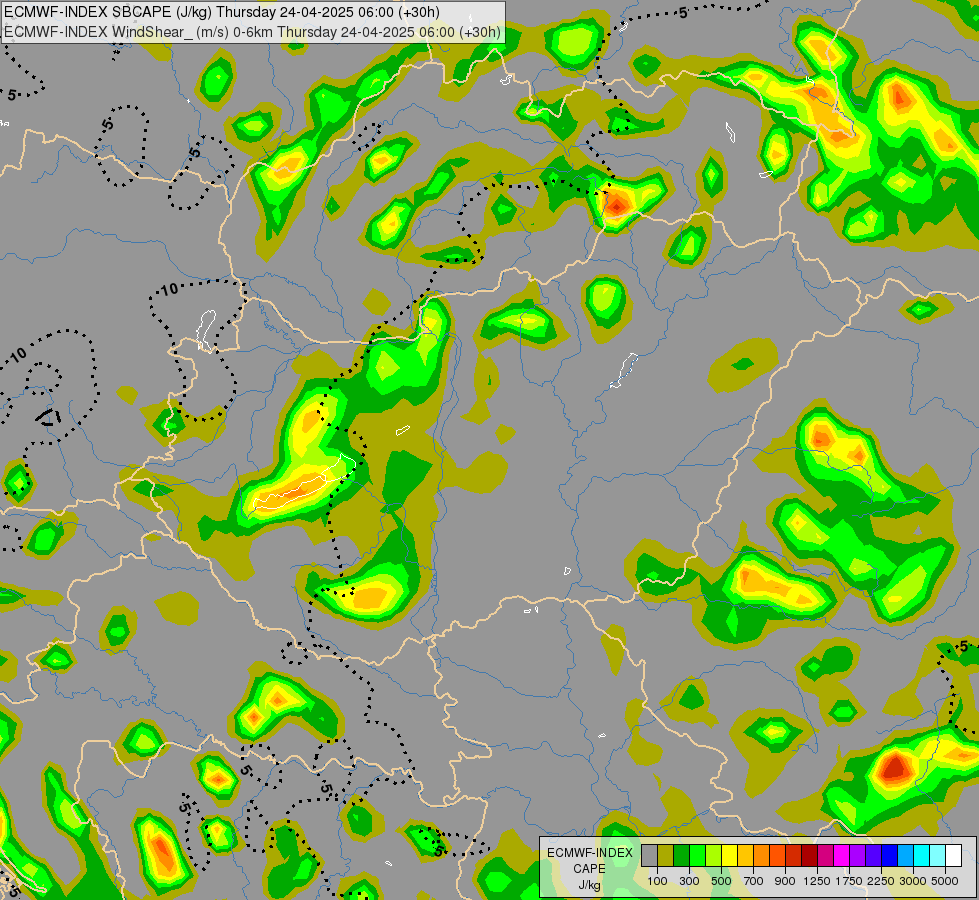This screenshot has width=979, height=900.
Task: Click the white legend swatch
Action: (x=954, y=855)
